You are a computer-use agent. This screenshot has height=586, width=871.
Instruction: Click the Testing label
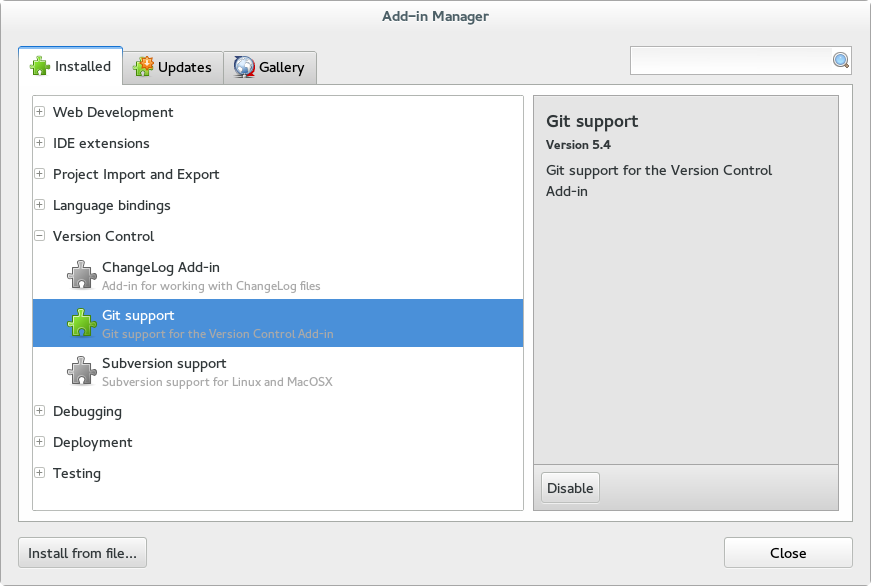click(77, 474)
